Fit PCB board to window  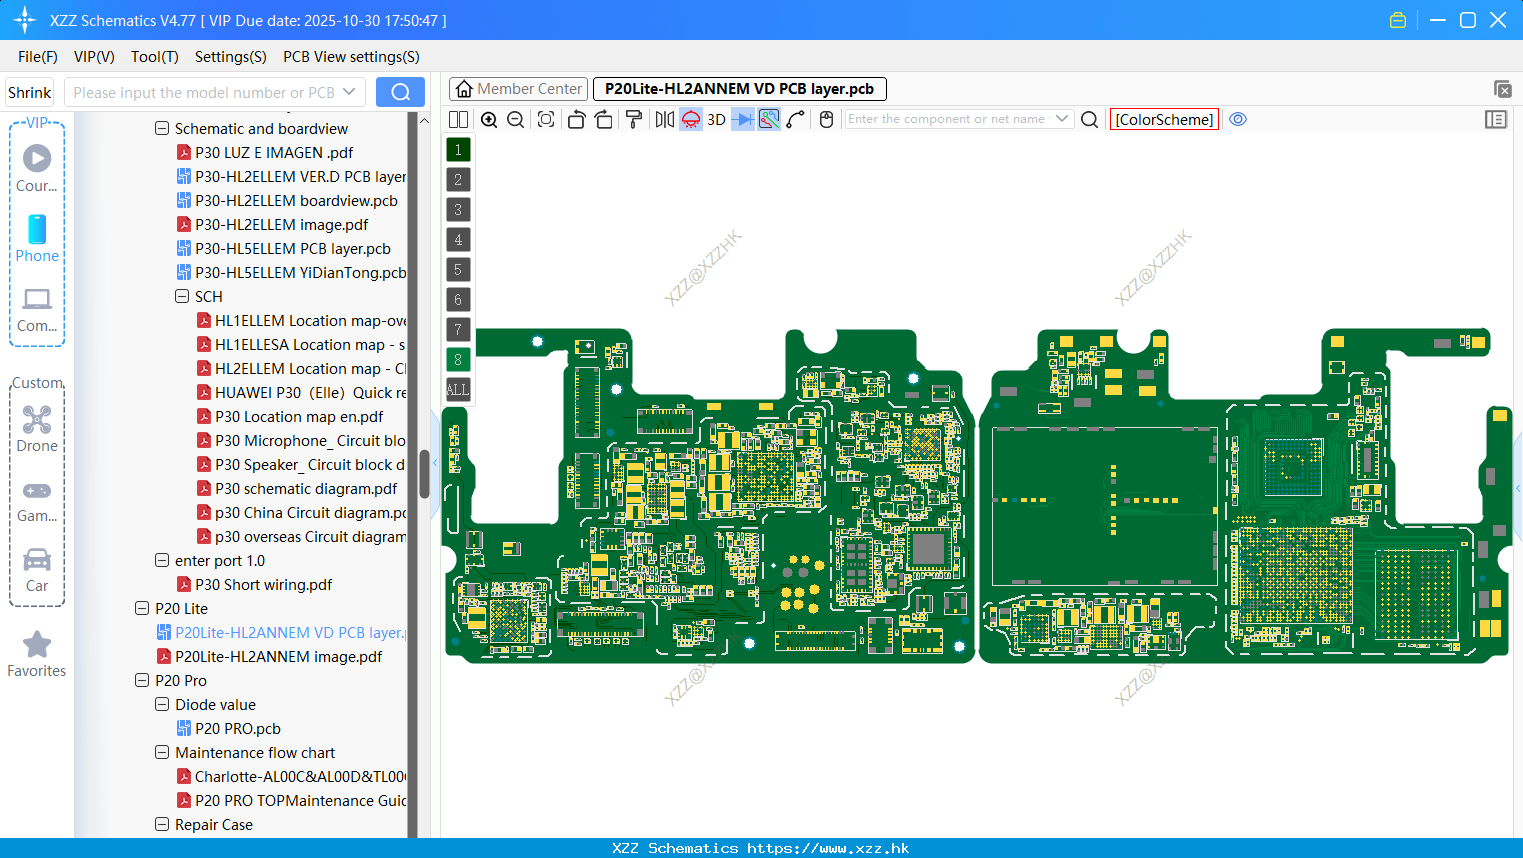(546, 120)
